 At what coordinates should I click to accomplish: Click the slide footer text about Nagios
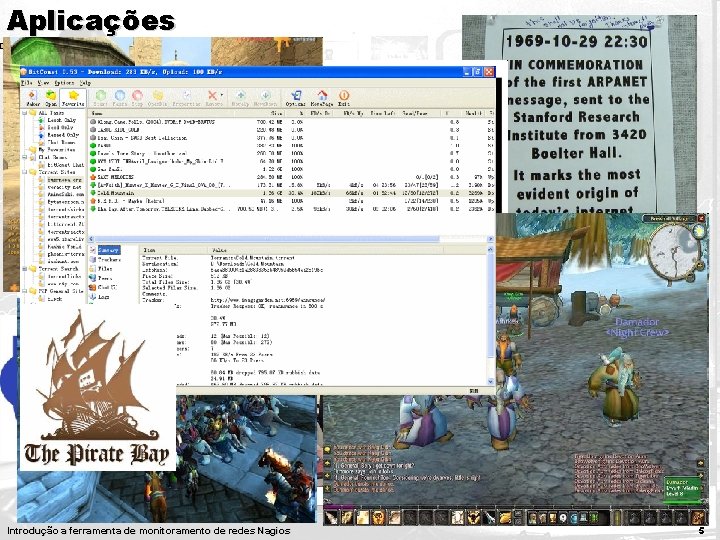pyautogui.click(x=148, y=531)
